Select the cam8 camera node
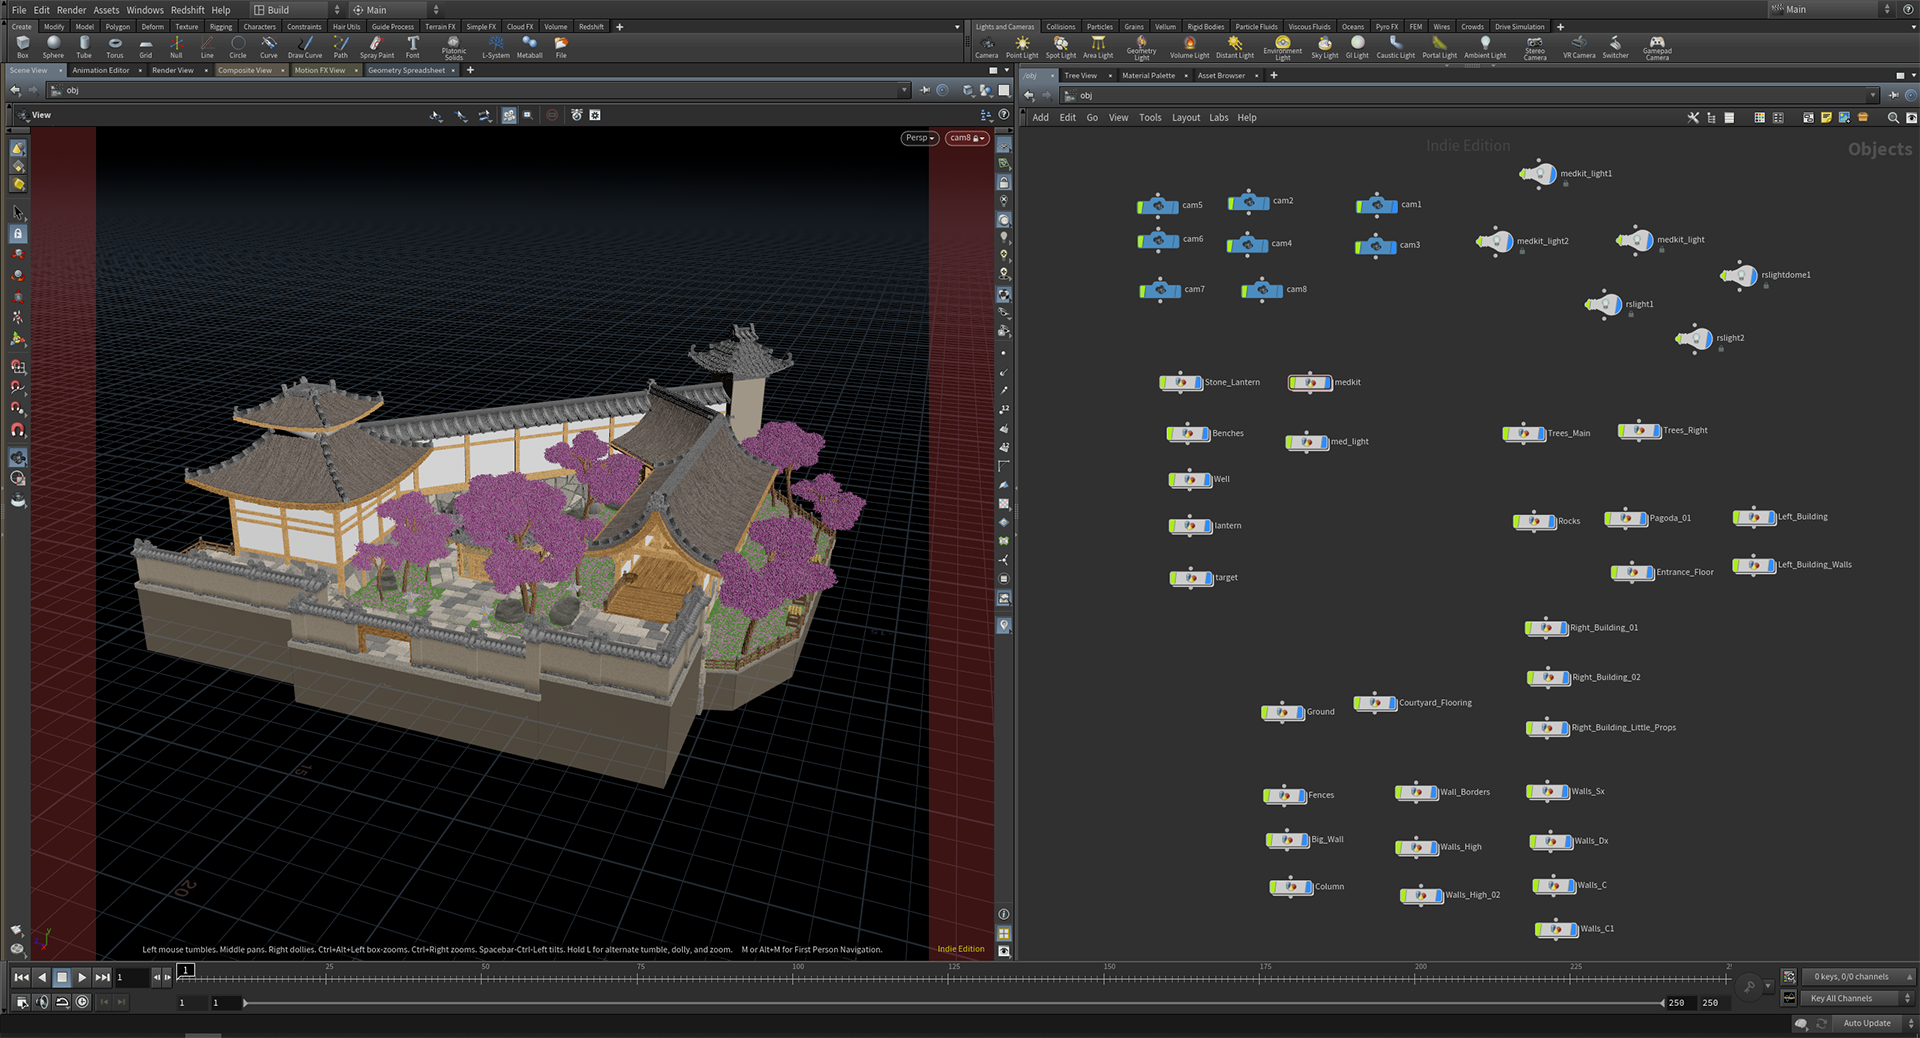The height and width of the screenshot is (1038, 1920). (x=1262, y=290)
